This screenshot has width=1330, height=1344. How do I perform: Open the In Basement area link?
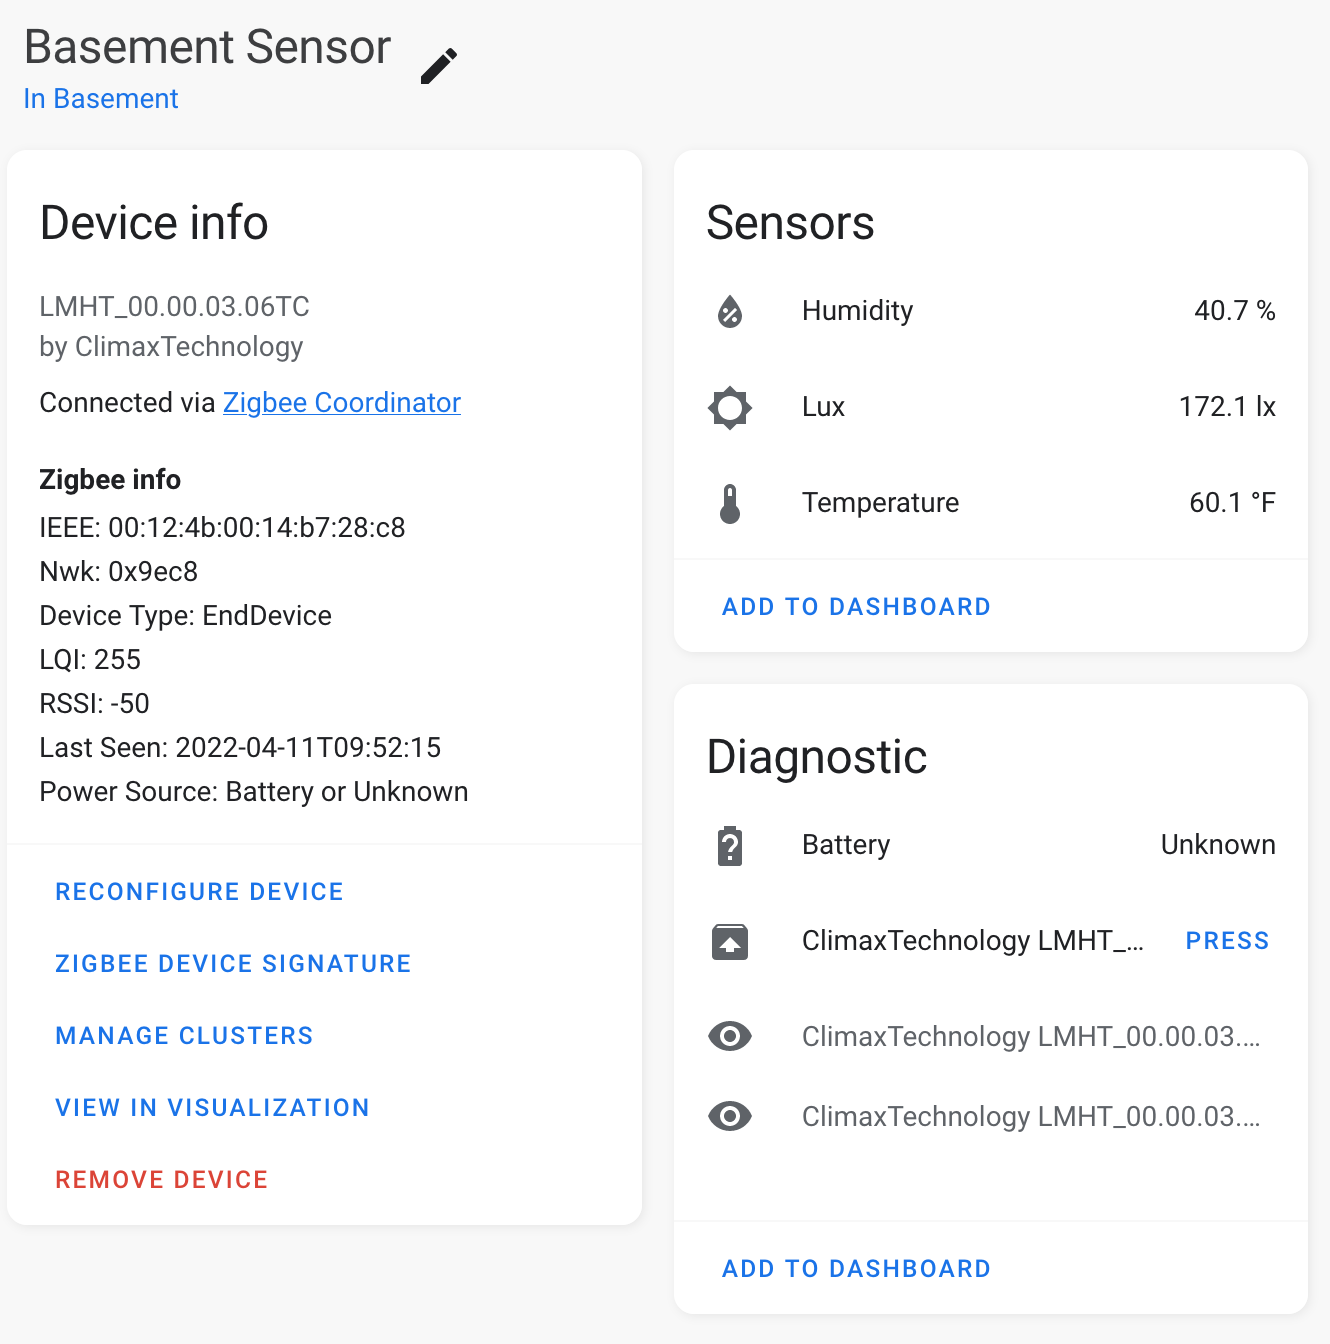(101, 99)
